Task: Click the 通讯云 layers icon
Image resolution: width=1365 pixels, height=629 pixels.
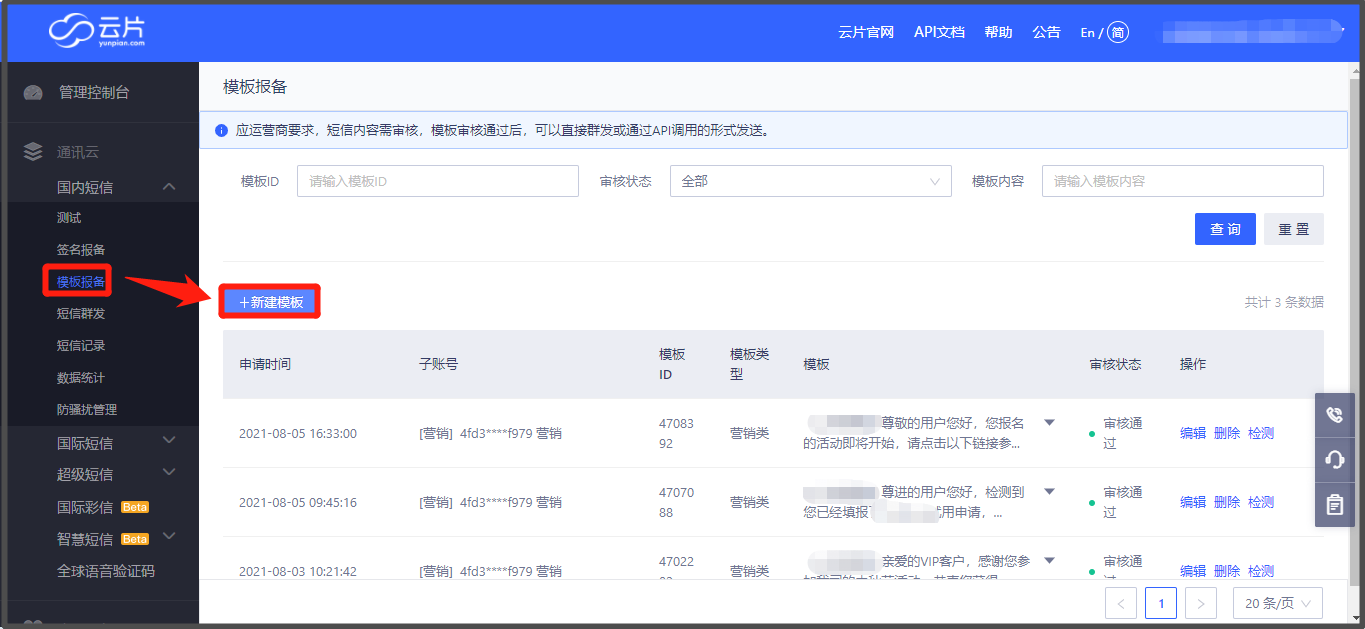Action: [33, 152]
